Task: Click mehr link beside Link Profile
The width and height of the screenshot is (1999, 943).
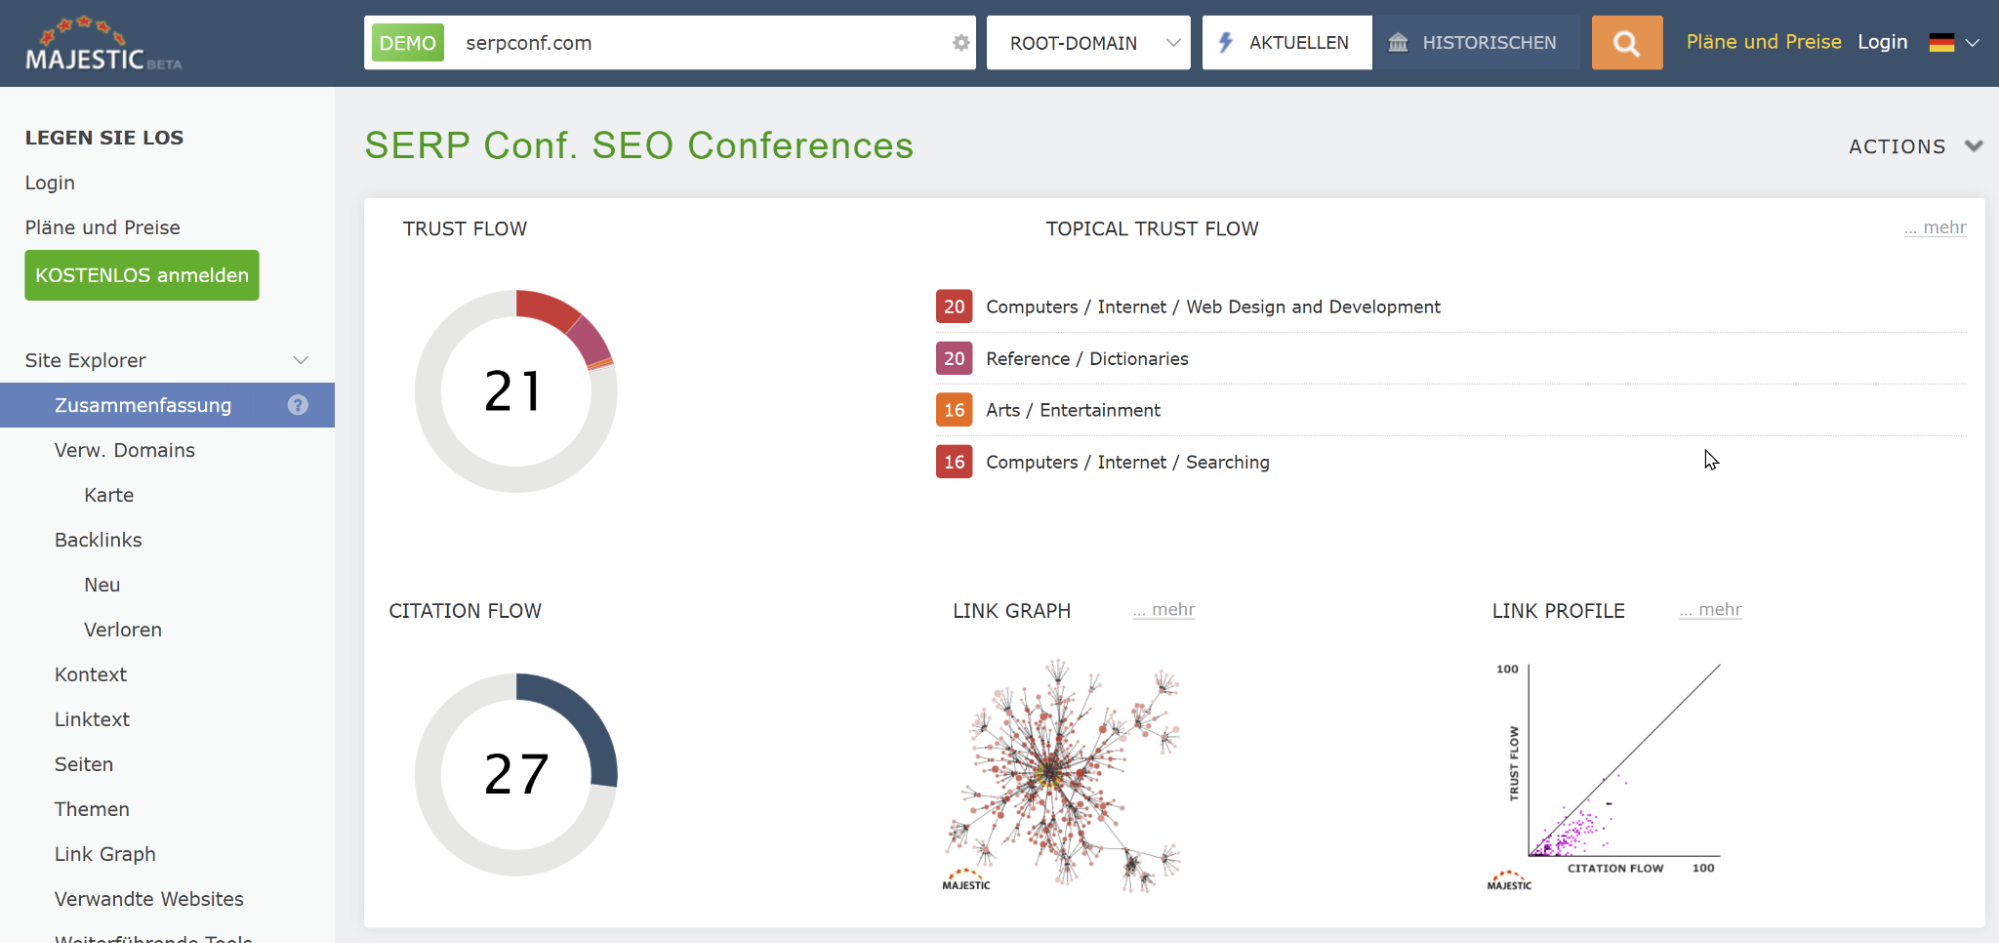Action: (1711, 610)
